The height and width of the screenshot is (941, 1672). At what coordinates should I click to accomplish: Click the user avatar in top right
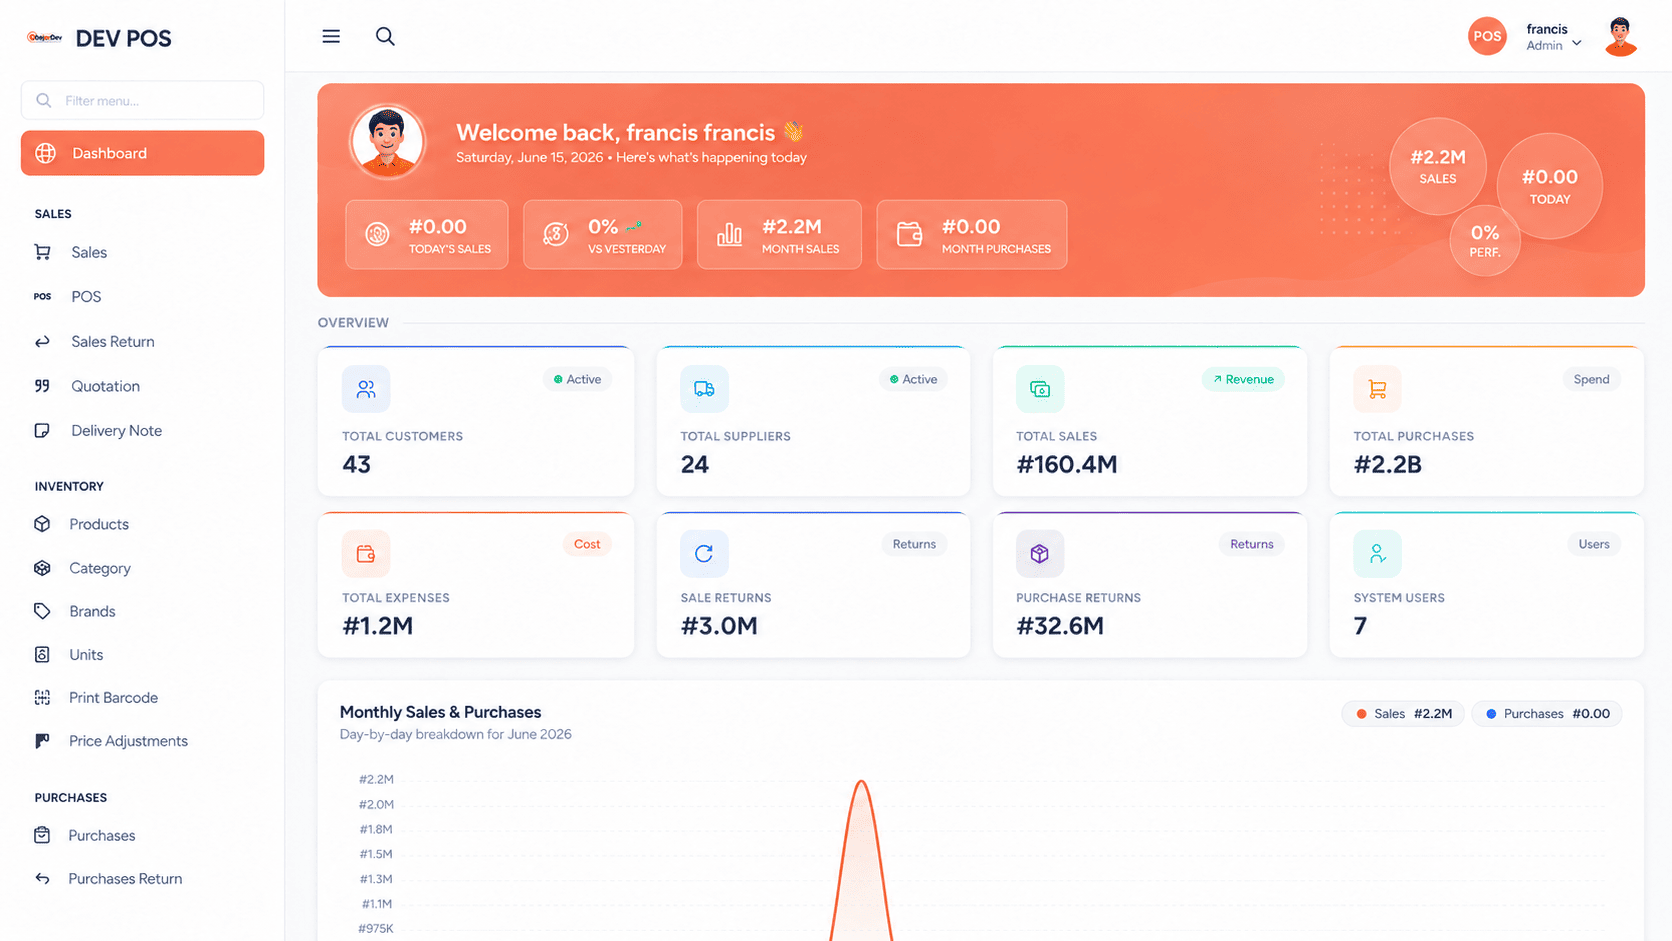pos(1620,37)
